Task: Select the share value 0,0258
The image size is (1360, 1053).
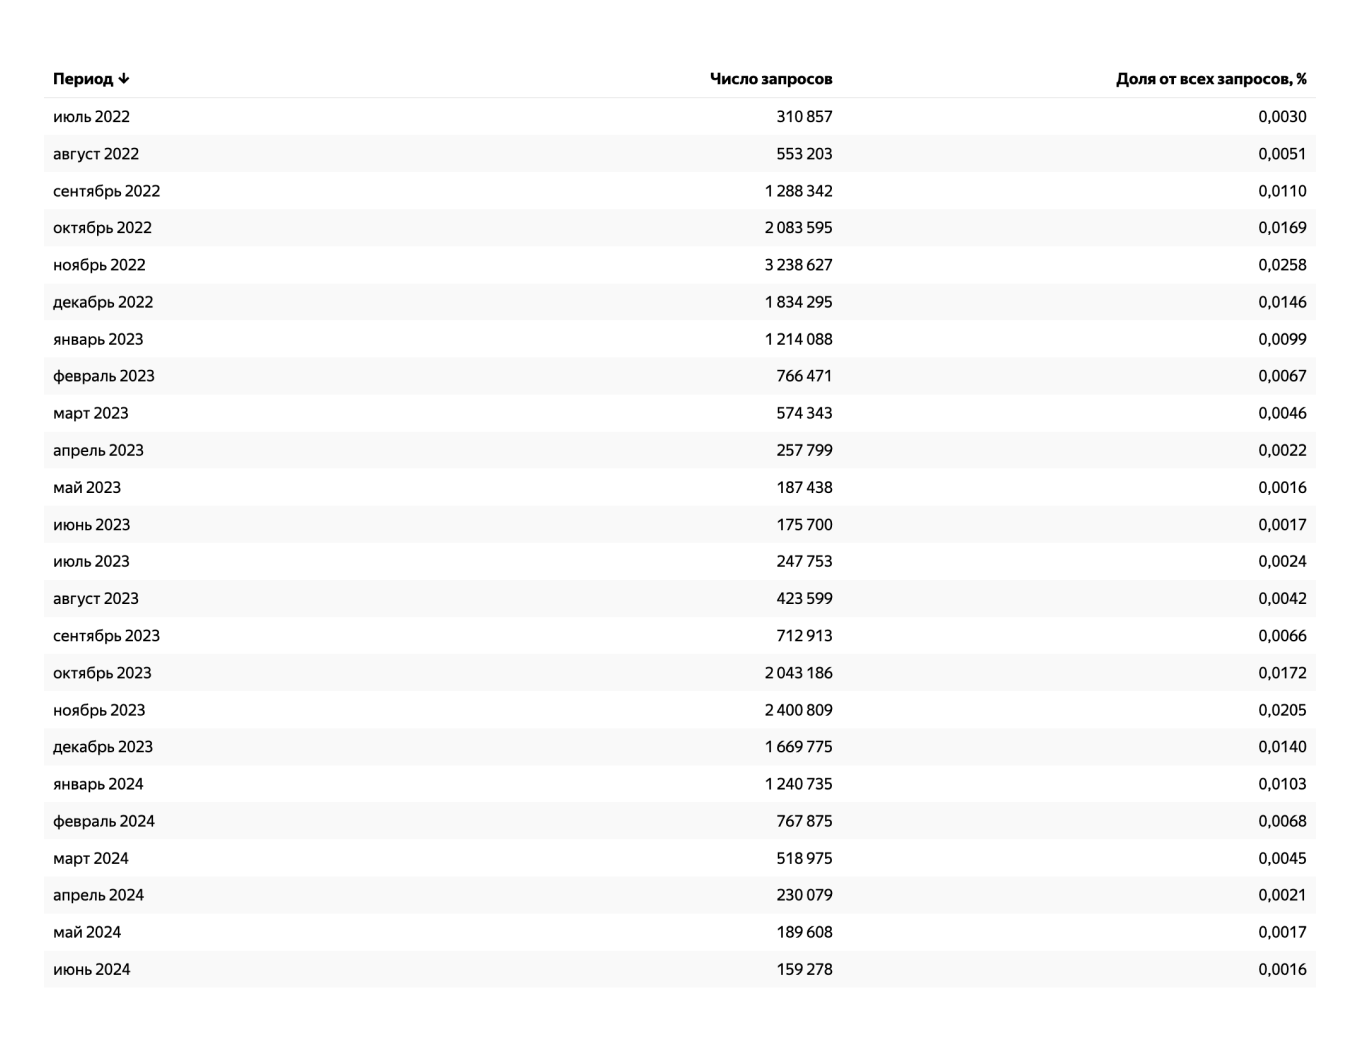Action: pos(1282,265)
